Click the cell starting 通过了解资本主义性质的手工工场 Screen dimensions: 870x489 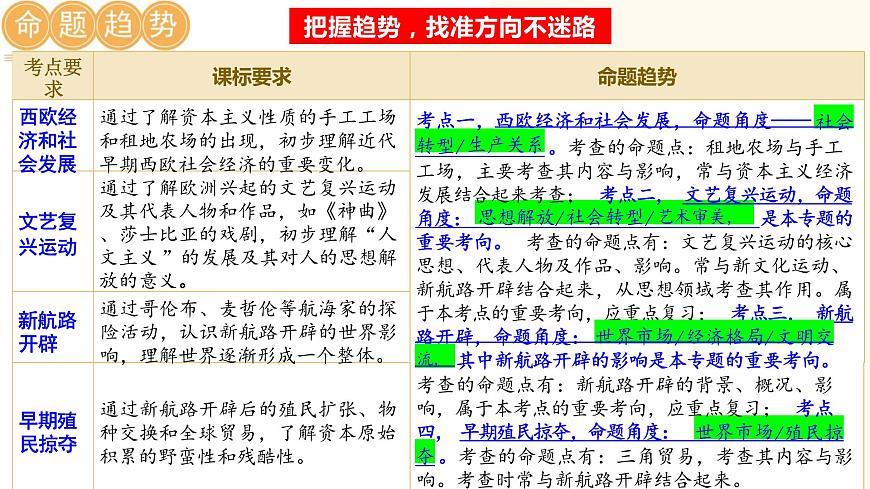tap(248, 140)
